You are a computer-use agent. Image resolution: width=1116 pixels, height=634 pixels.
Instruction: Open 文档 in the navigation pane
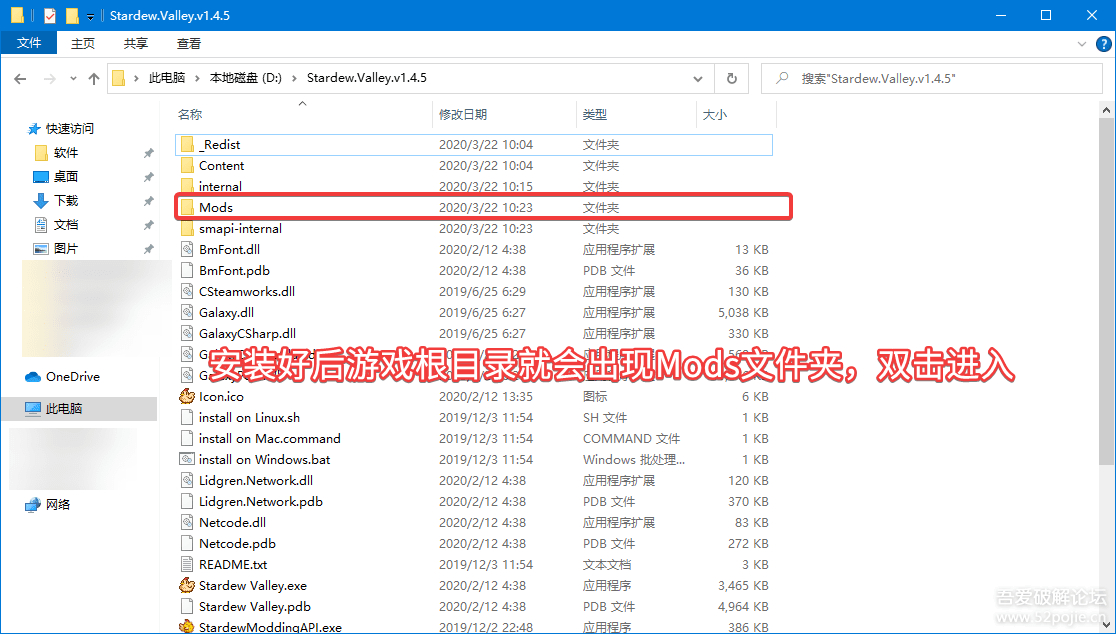(65, 225)
